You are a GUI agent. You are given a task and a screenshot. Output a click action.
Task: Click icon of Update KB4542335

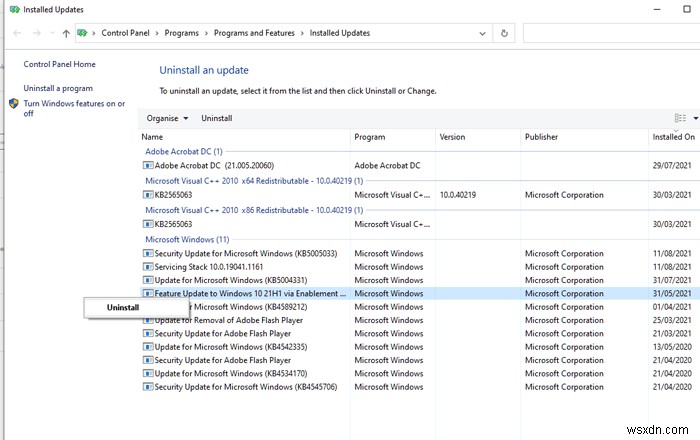point(148,347)
